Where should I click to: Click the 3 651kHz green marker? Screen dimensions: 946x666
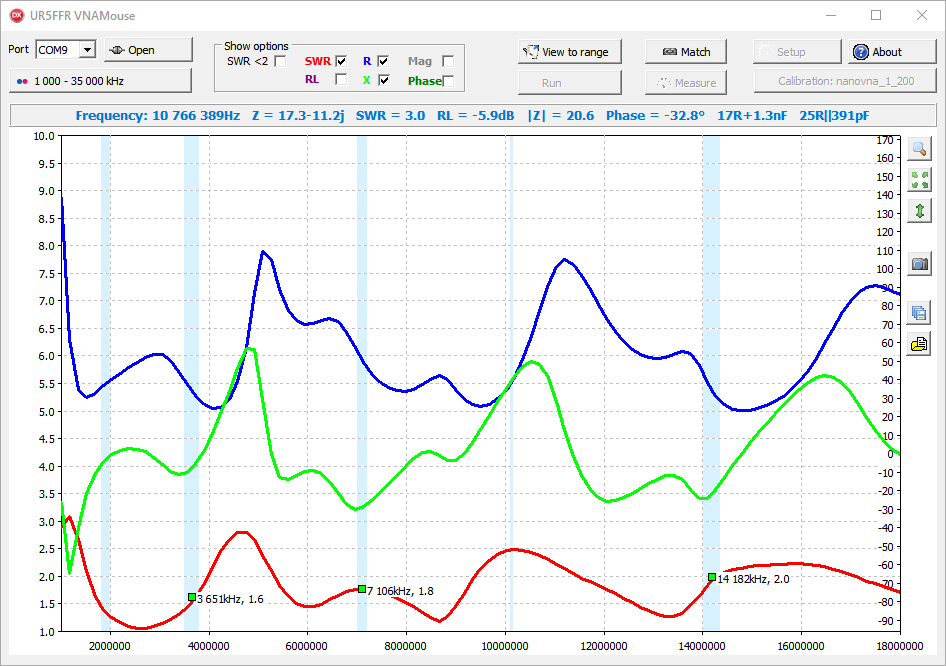pos(192,597)
